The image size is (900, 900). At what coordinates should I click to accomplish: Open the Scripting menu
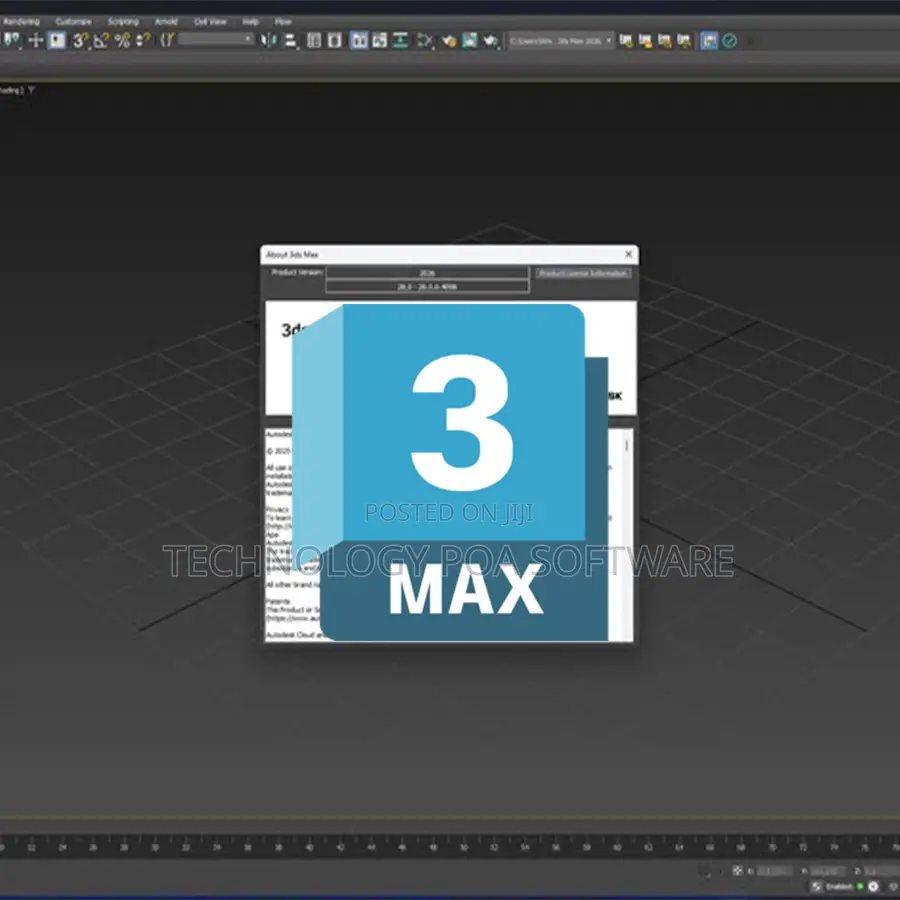point(123,22)
